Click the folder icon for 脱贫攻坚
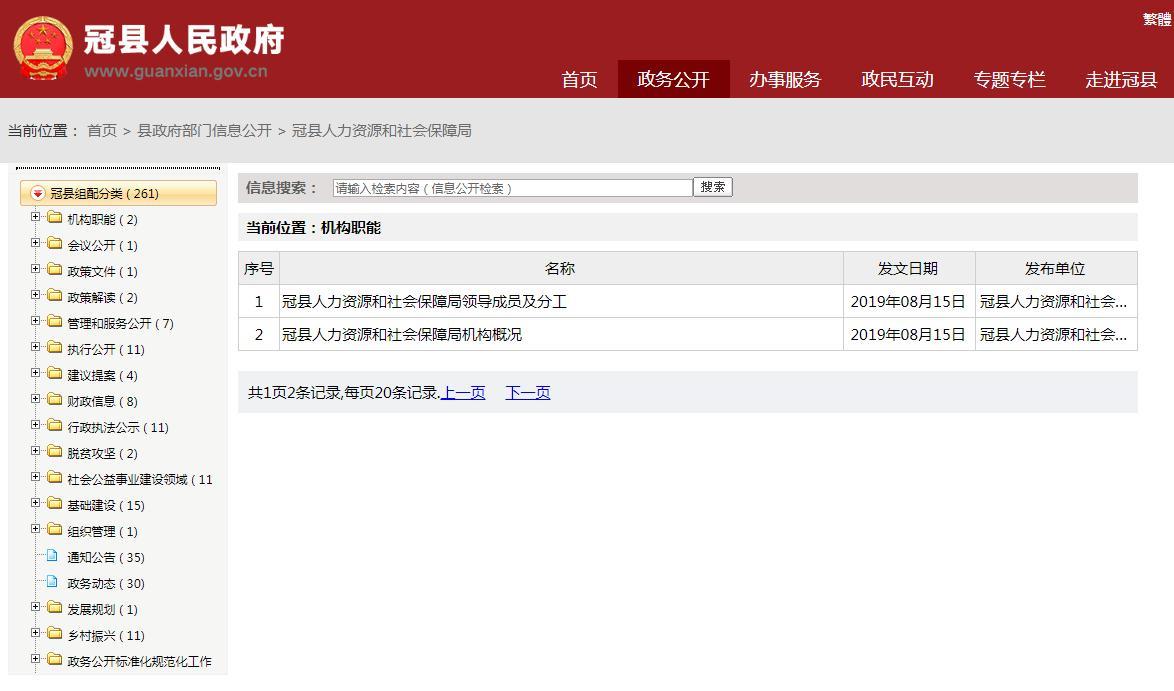 click(x=55, y=452)
